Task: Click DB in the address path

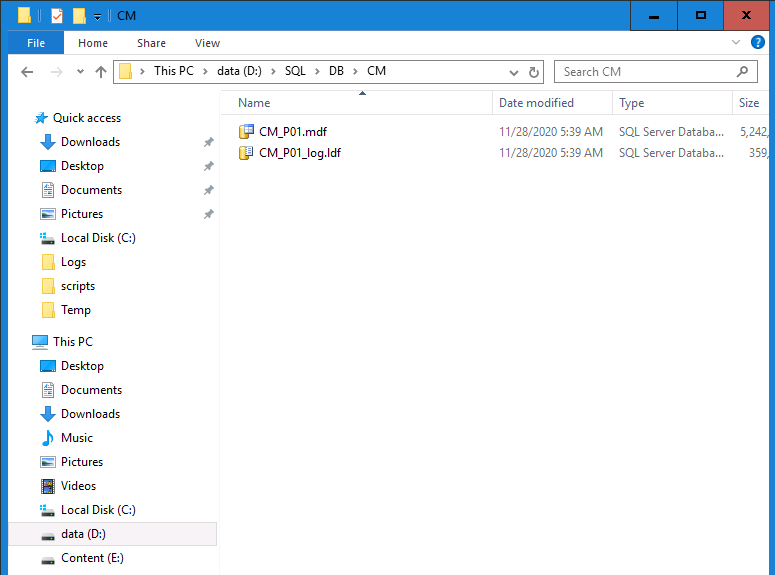Action: [x=336, y=71]
